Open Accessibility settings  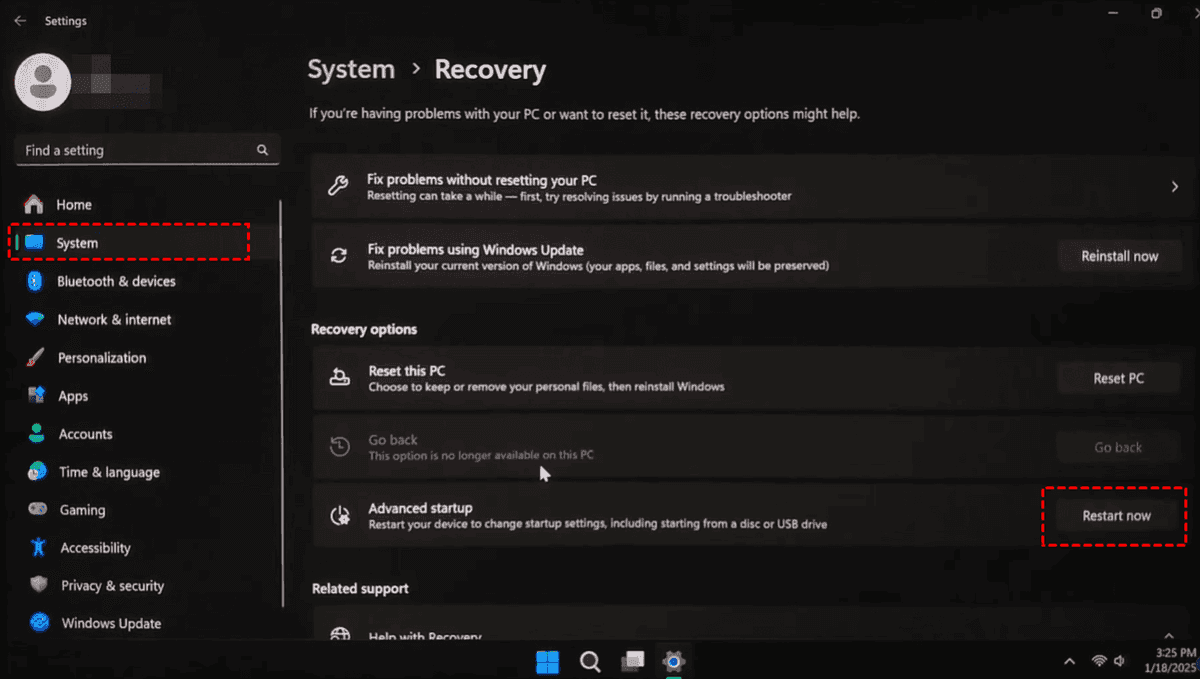pyautogui.click(x=95, y=547)
